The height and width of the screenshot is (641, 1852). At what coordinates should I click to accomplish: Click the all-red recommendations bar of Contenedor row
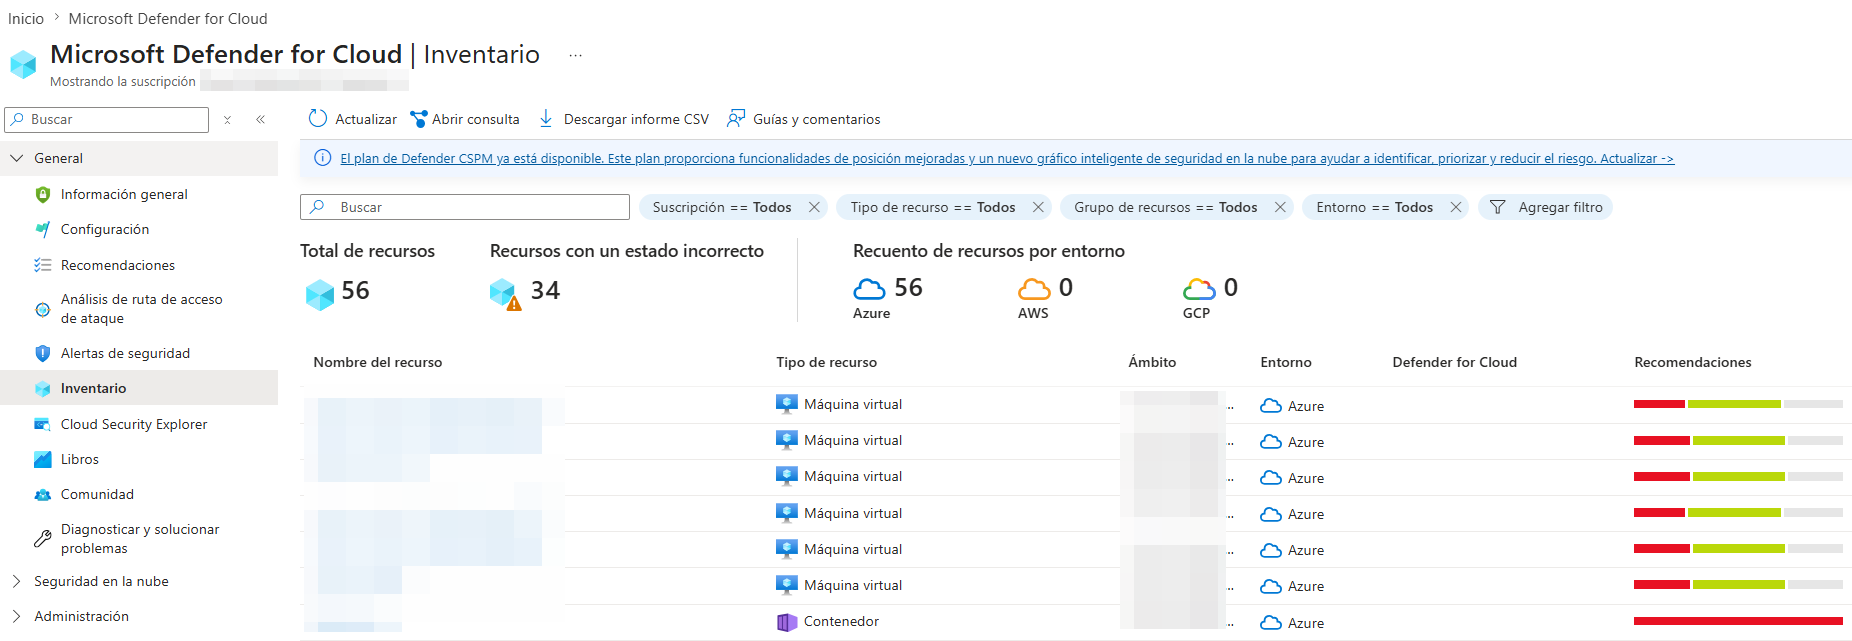[1738, 621]
